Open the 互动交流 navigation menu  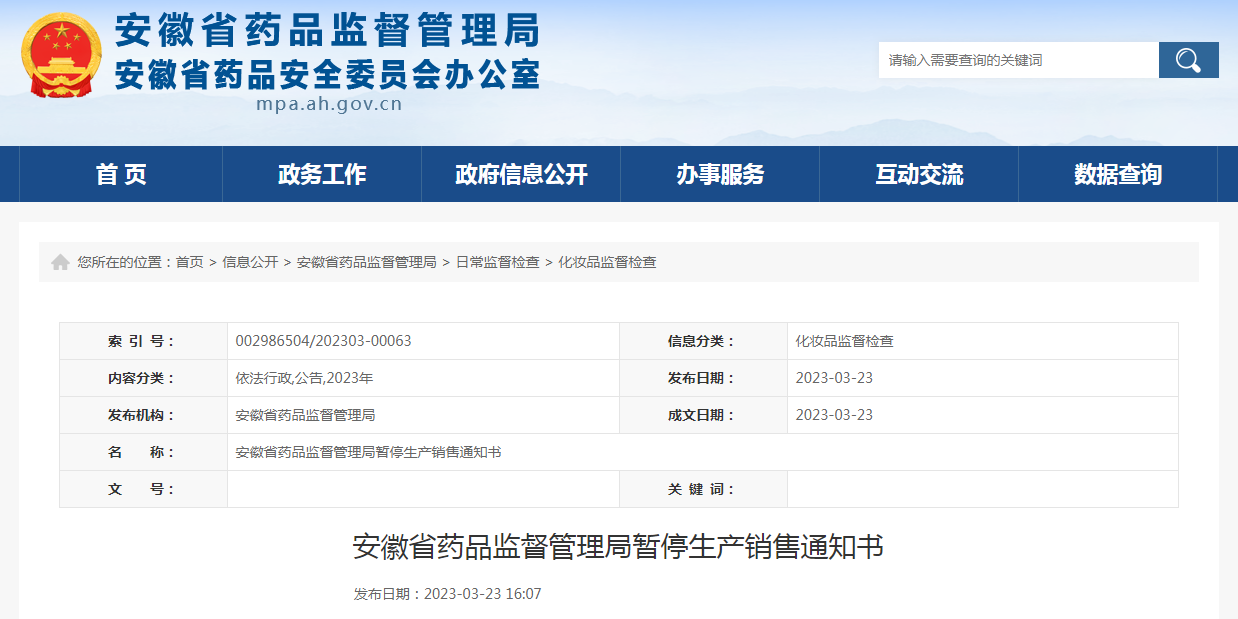[x=919, y=173]
